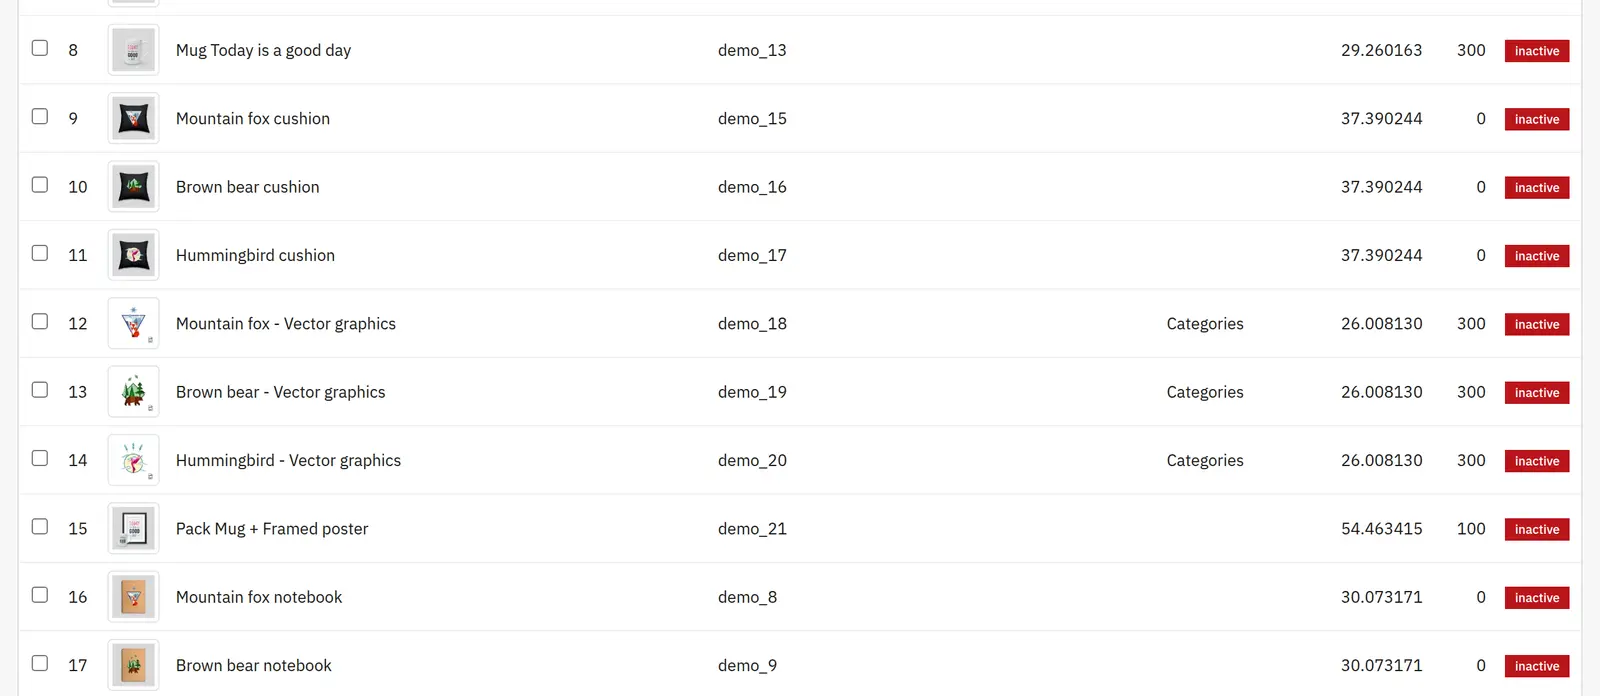
Task: Click the Brown bear notebook thumbnail
Action: (x=133, y=665)
